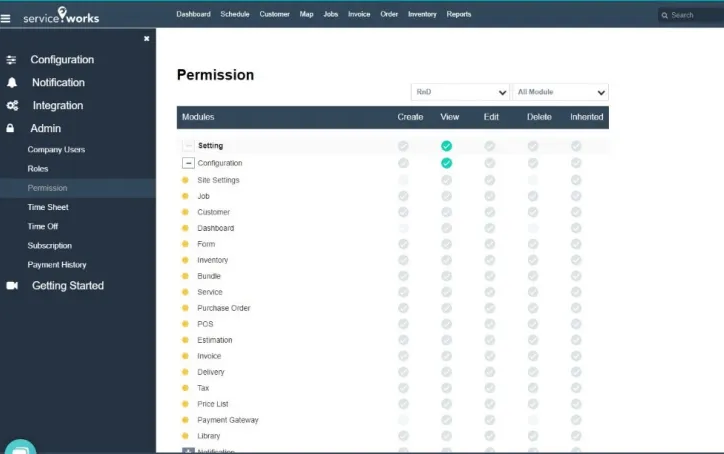Viewport: 724px width, 454px height.
Task: Open the Time Sheet sidebar link
Action: (x=48, y=207)
